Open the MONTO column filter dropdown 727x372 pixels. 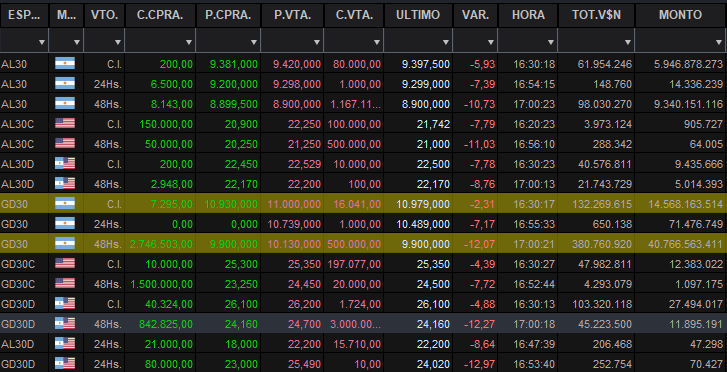(720, 42)
